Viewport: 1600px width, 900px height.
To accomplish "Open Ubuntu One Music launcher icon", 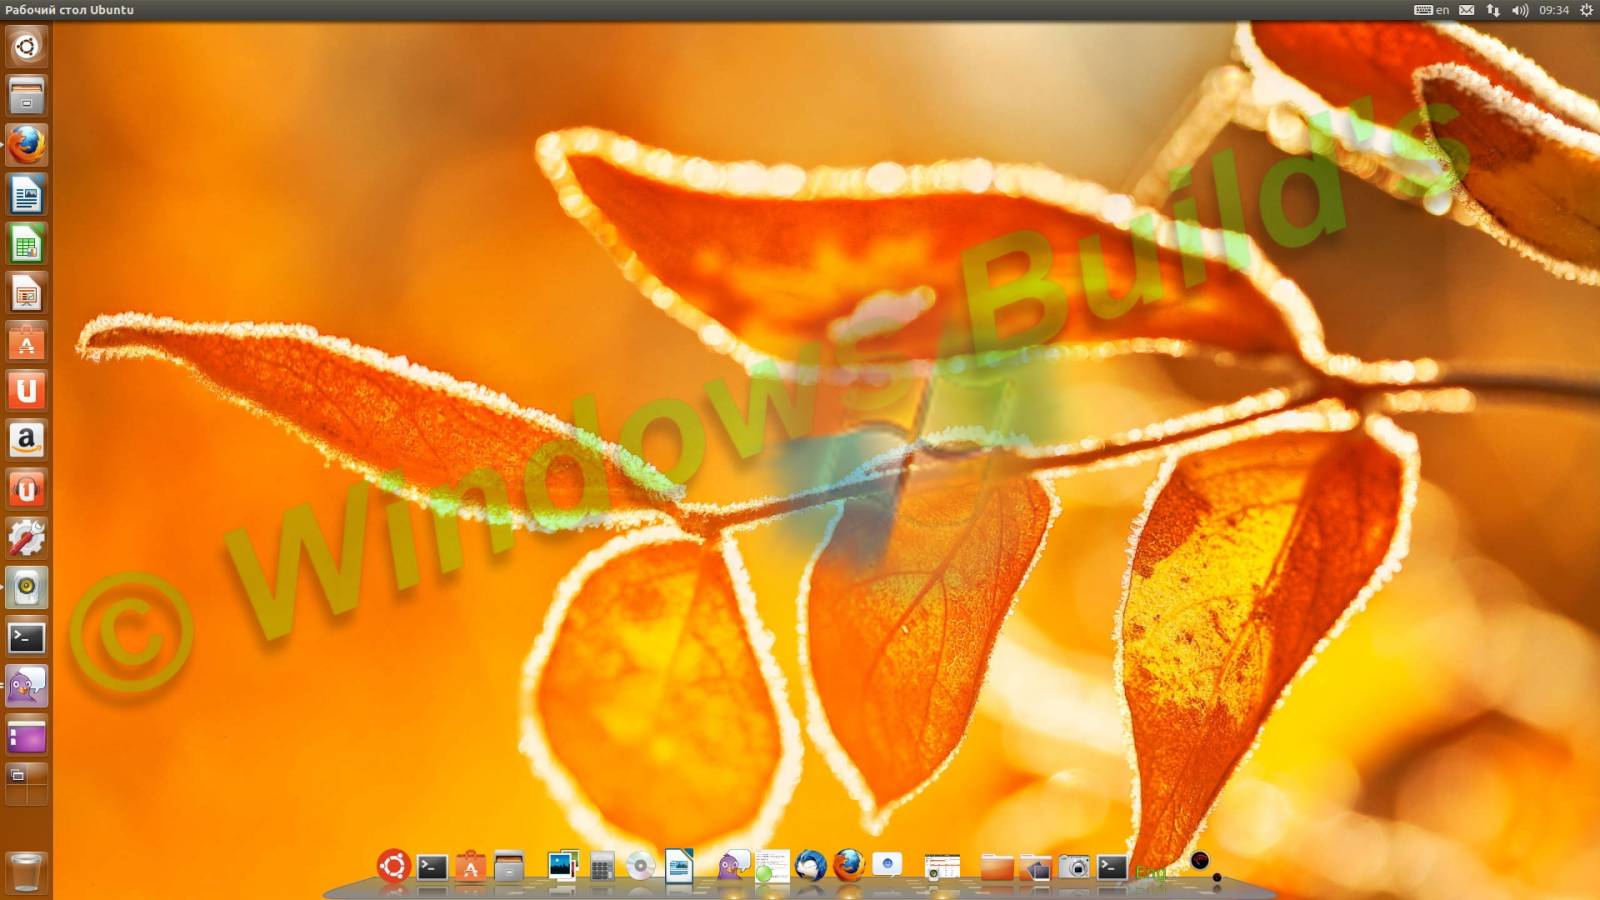I will [26, 488].
